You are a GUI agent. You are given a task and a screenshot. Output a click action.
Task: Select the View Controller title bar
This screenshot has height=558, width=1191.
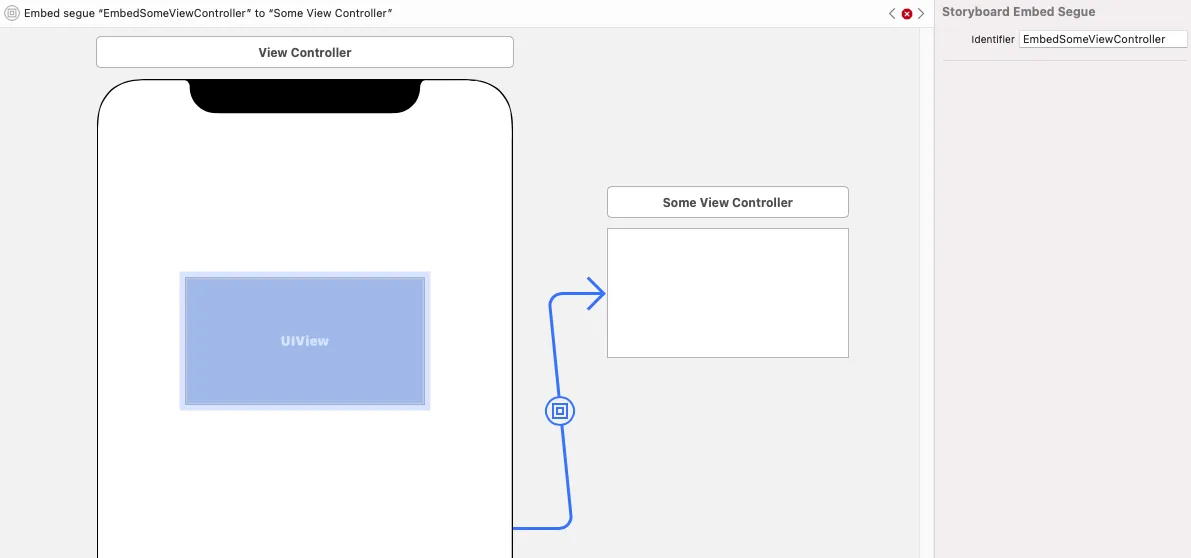305,52
